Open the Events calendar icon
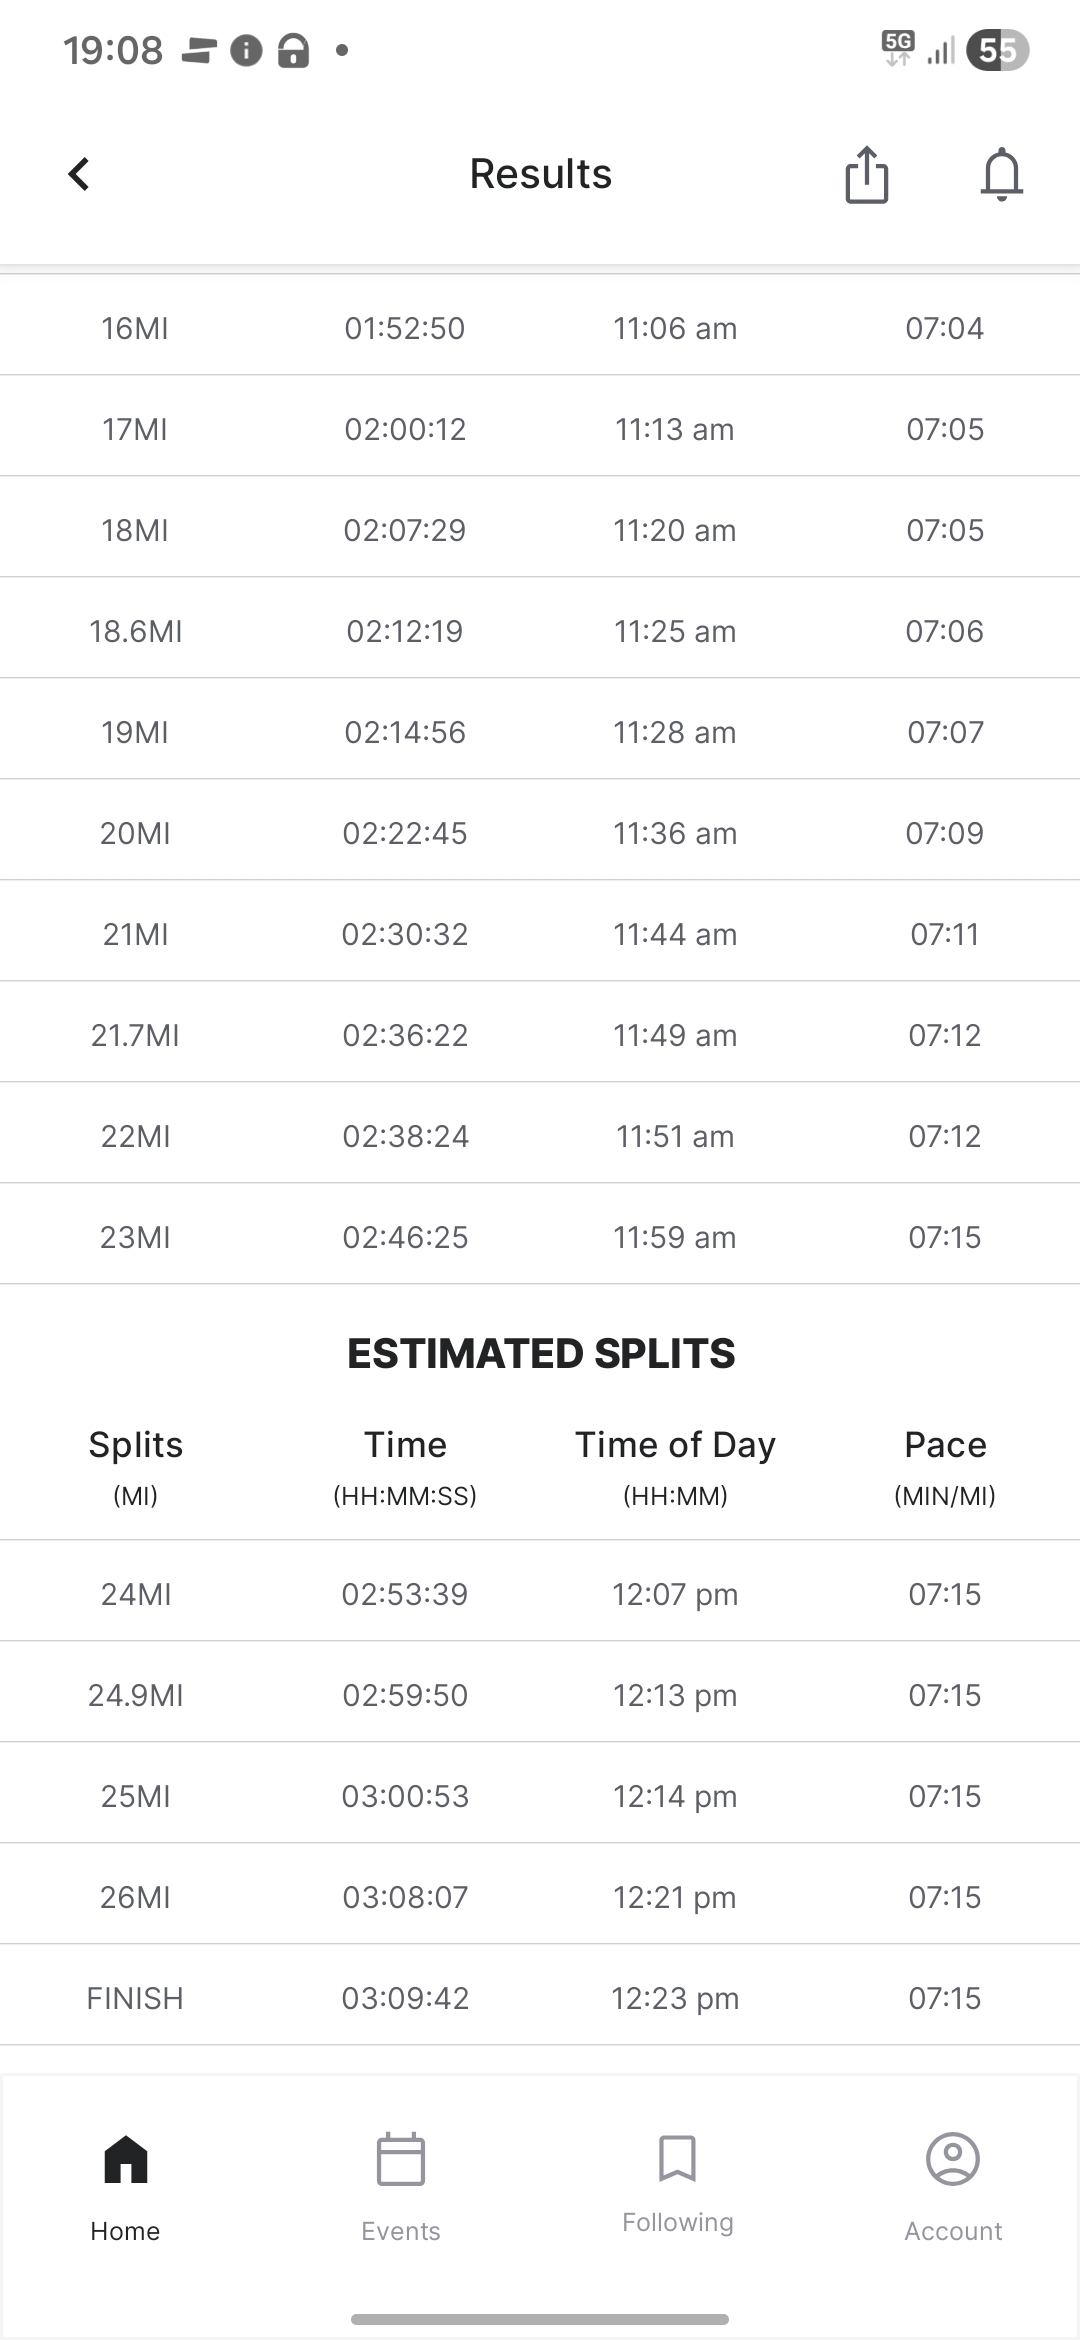The width and height of the screenshot is (1080, 2340). (401, 2159)
